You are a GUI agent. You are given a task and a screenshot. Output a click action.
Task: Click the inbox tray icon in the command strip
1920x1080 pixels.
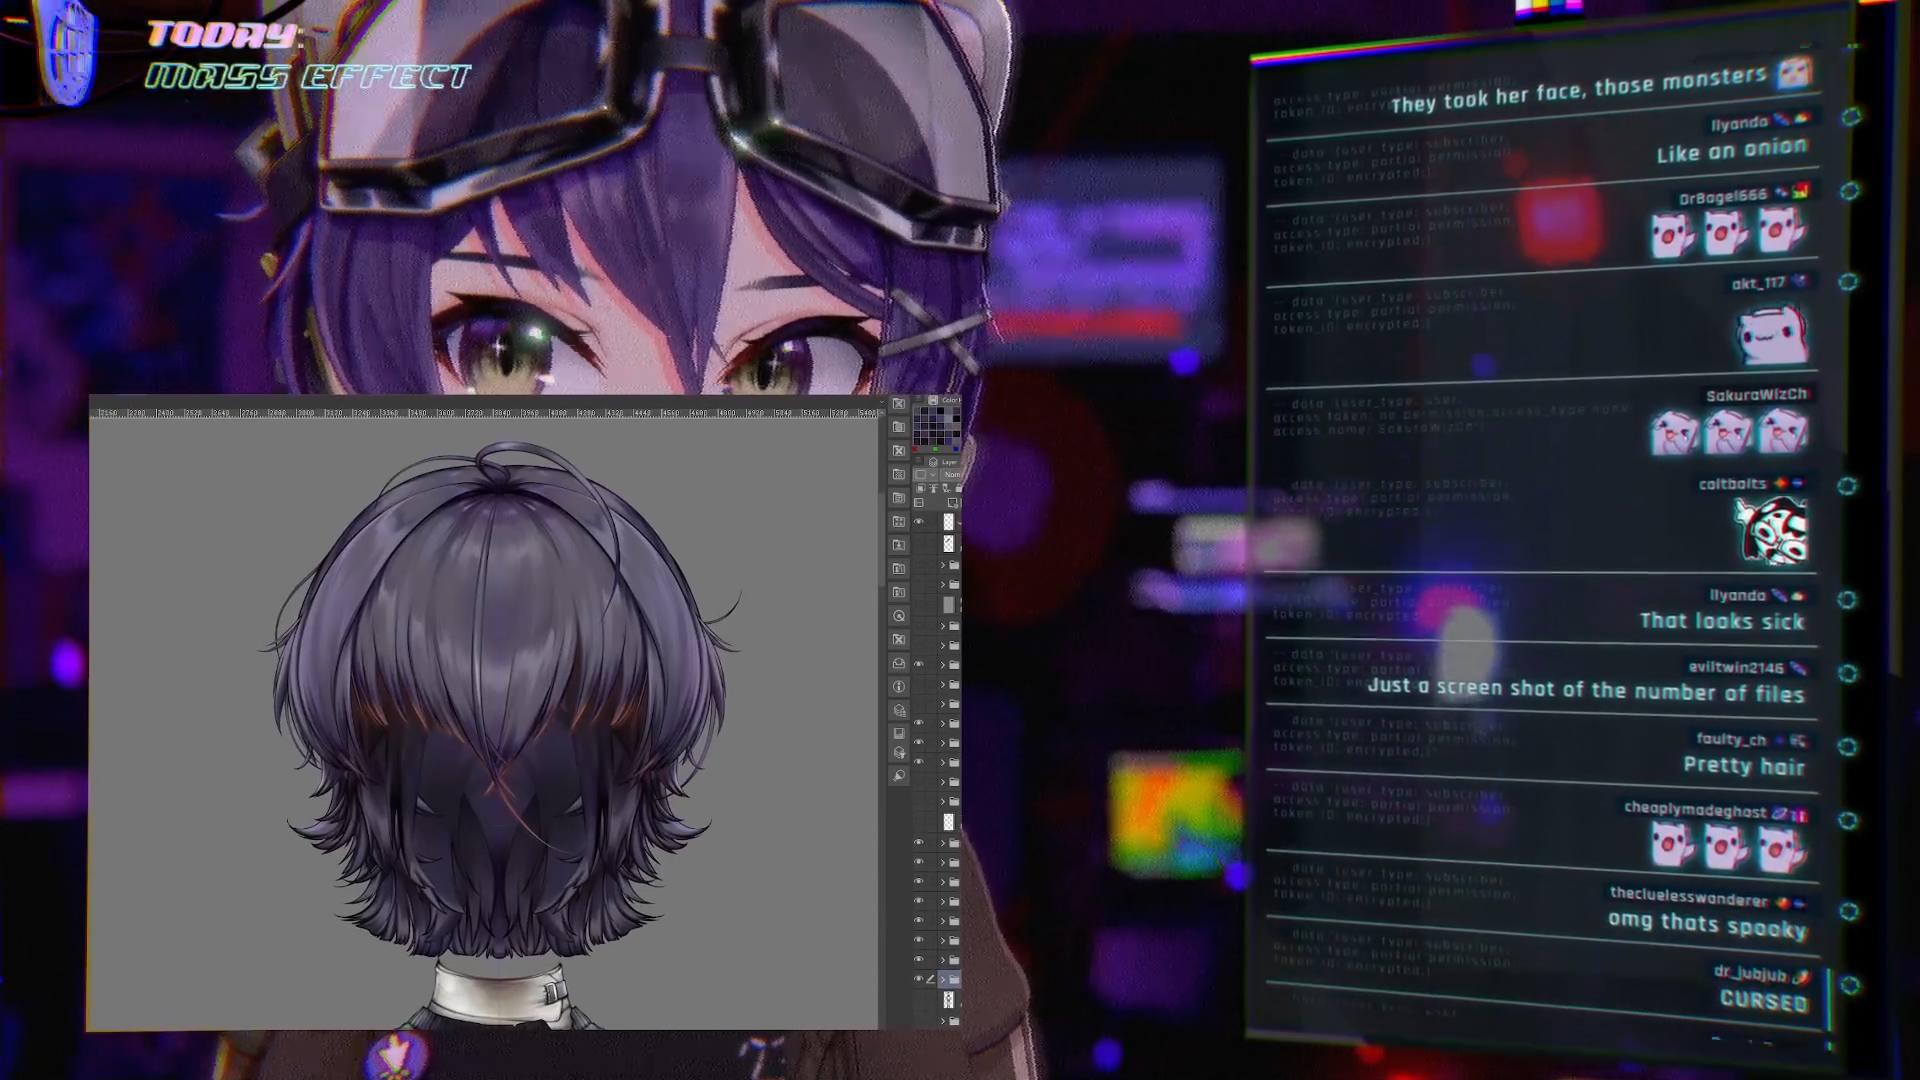[x=899, y=663]
